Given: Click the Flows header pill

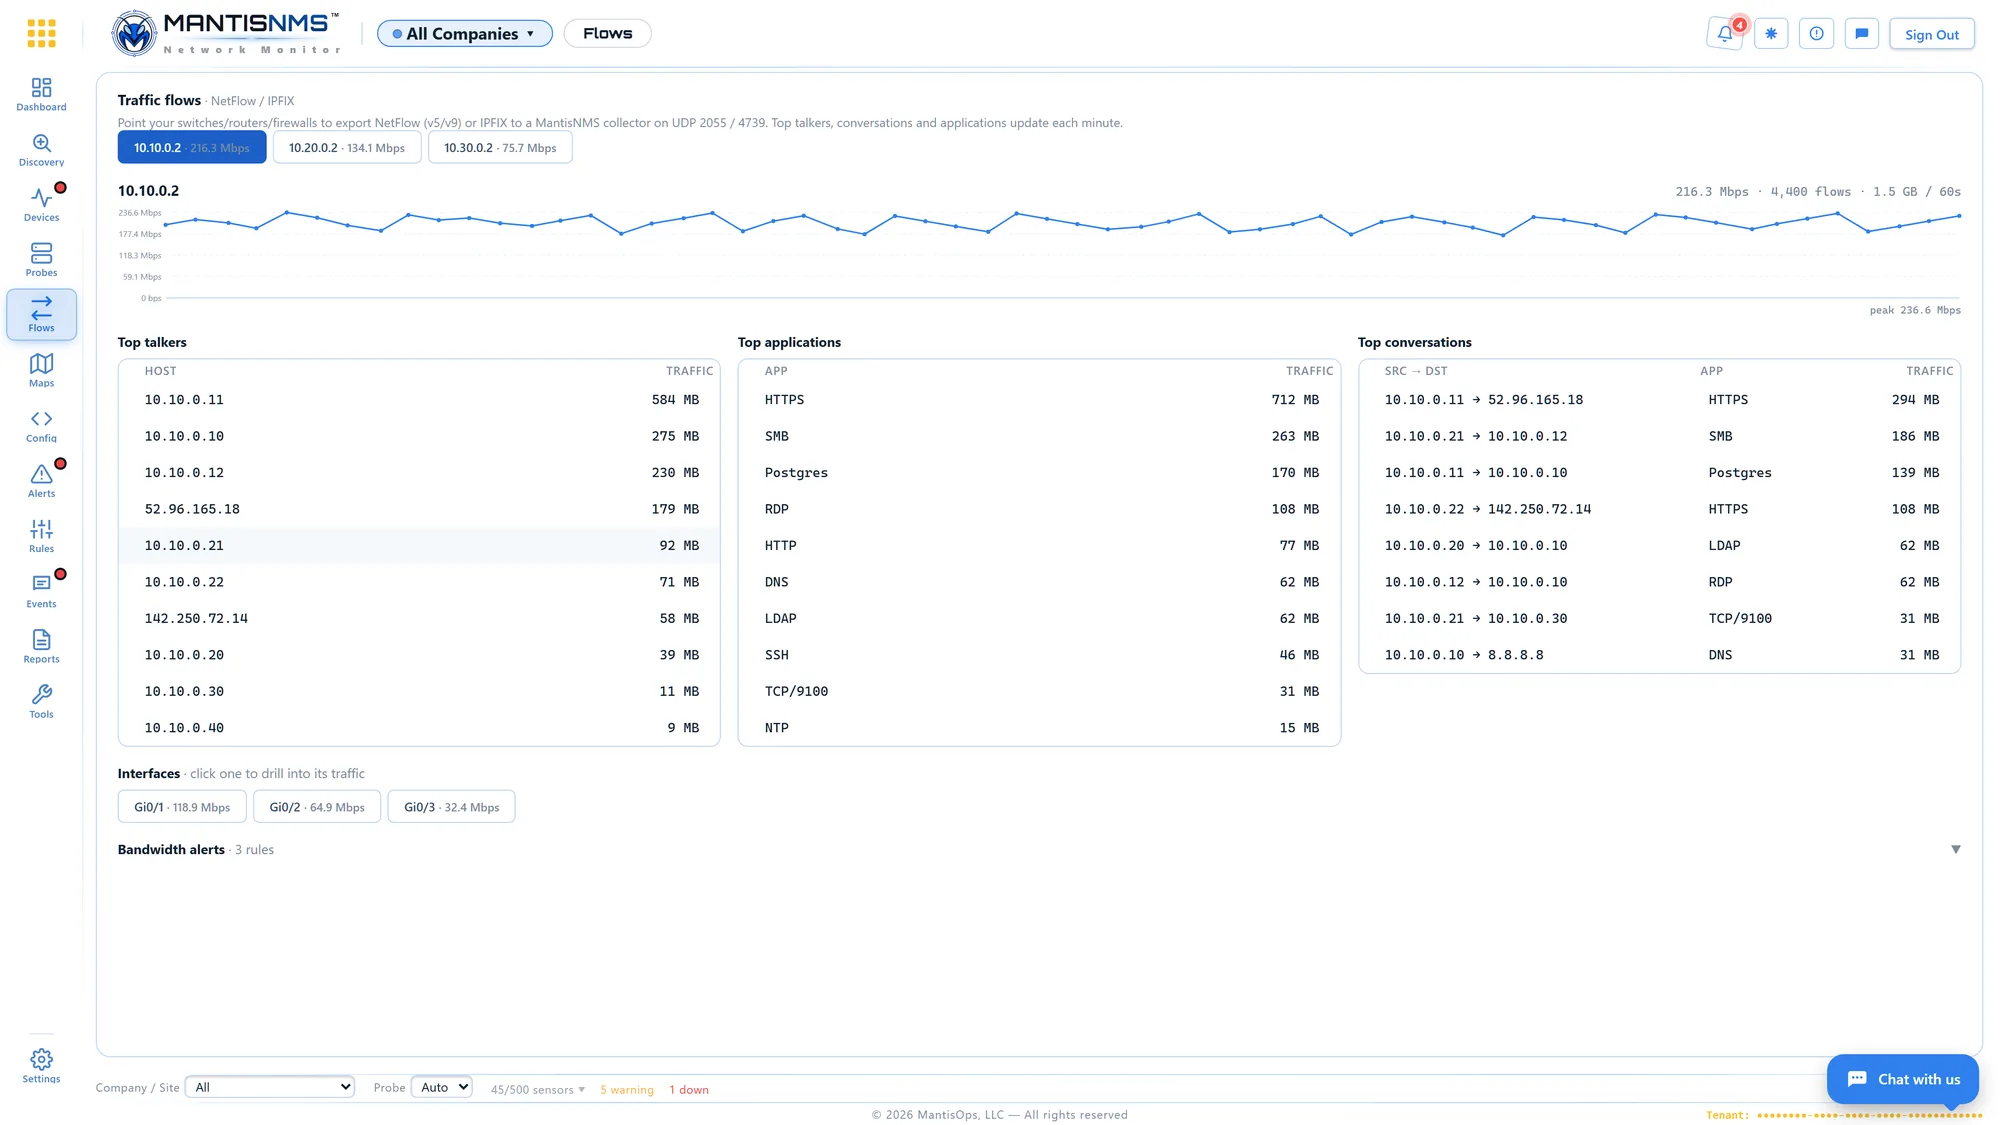Looking at the screenshot, I should coord(607,33).
